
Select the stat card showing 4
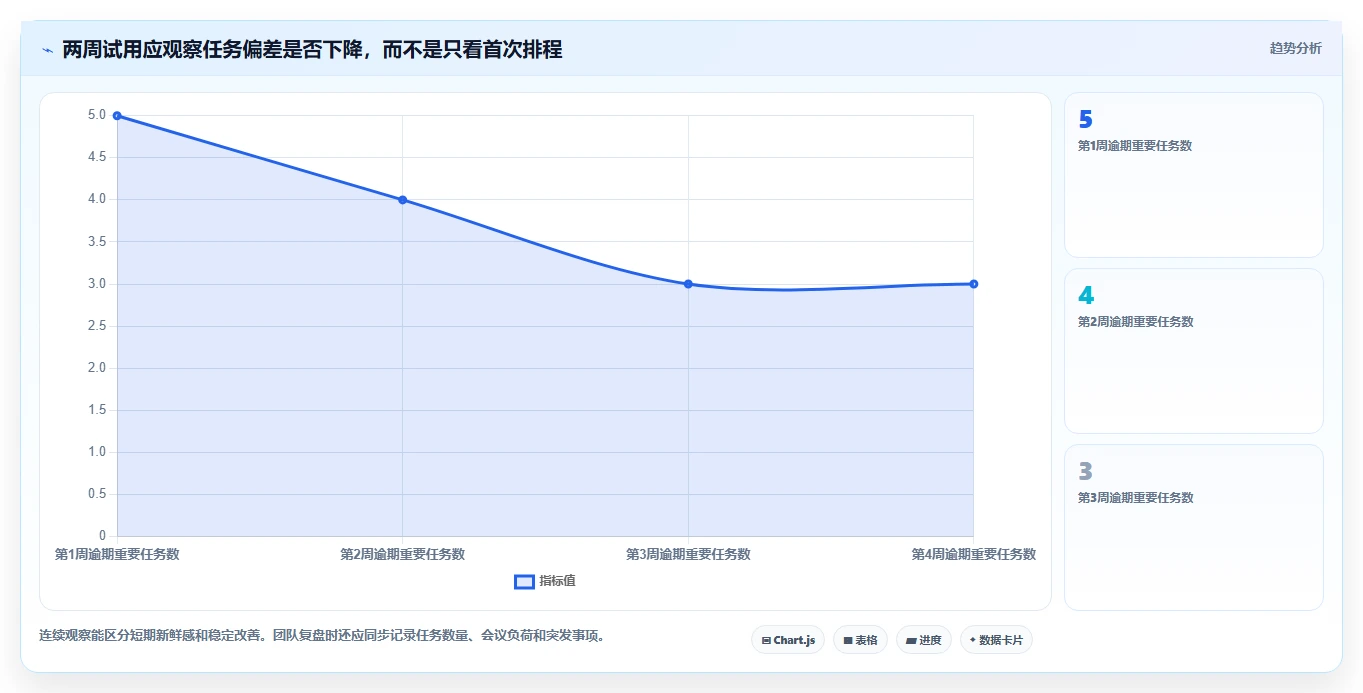1194,351
